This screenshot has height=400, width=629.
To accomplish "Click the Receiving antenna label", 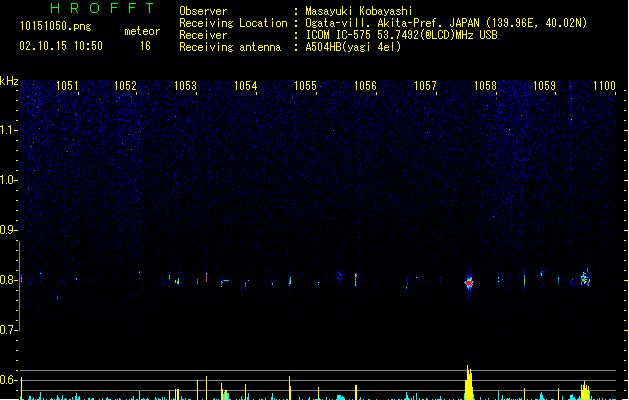I will (x=230, y=47).
